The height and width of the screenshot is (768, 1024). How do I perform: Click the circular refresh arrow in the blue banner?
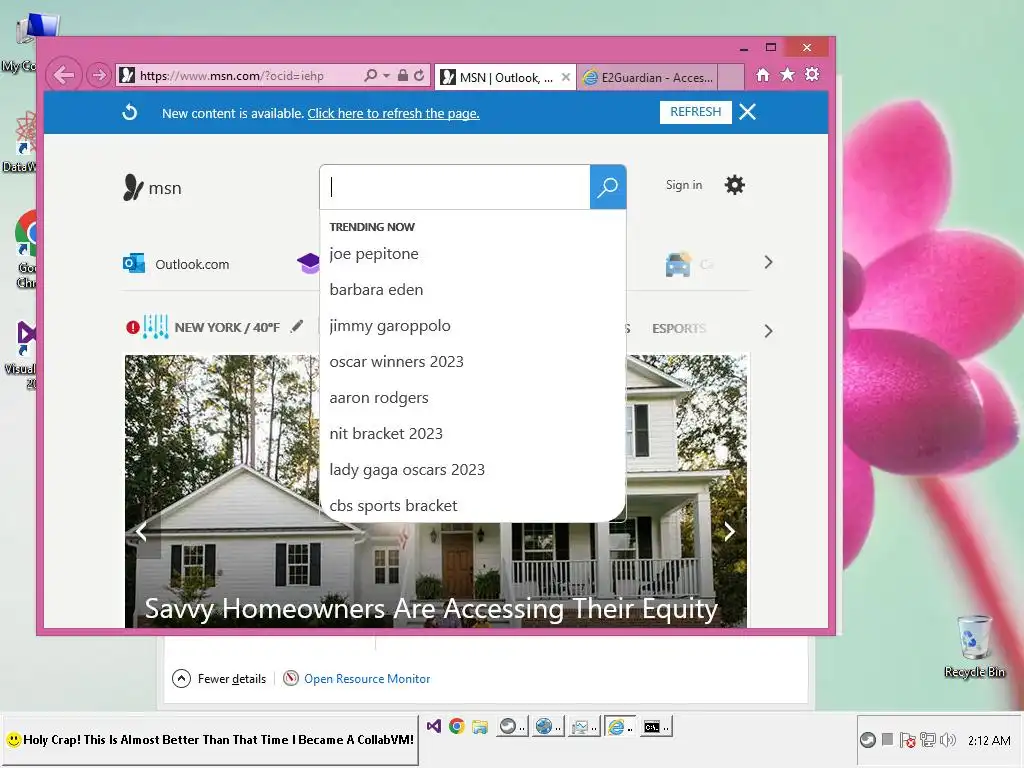[x=130, y=112]
